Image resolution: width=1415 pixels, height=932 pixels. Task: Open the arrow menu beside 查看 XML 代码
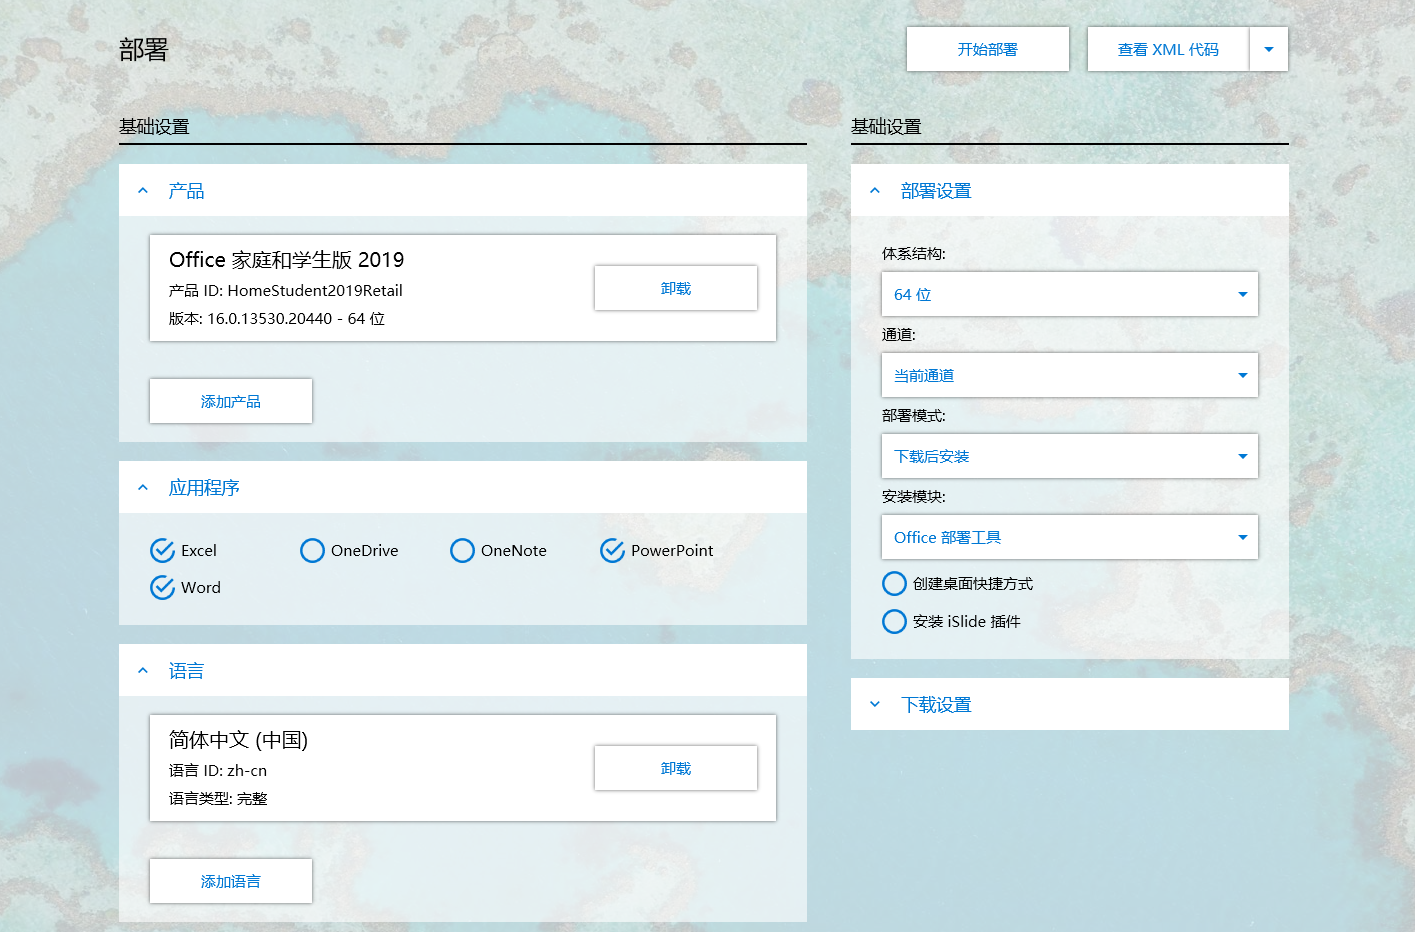point(1269,49)
